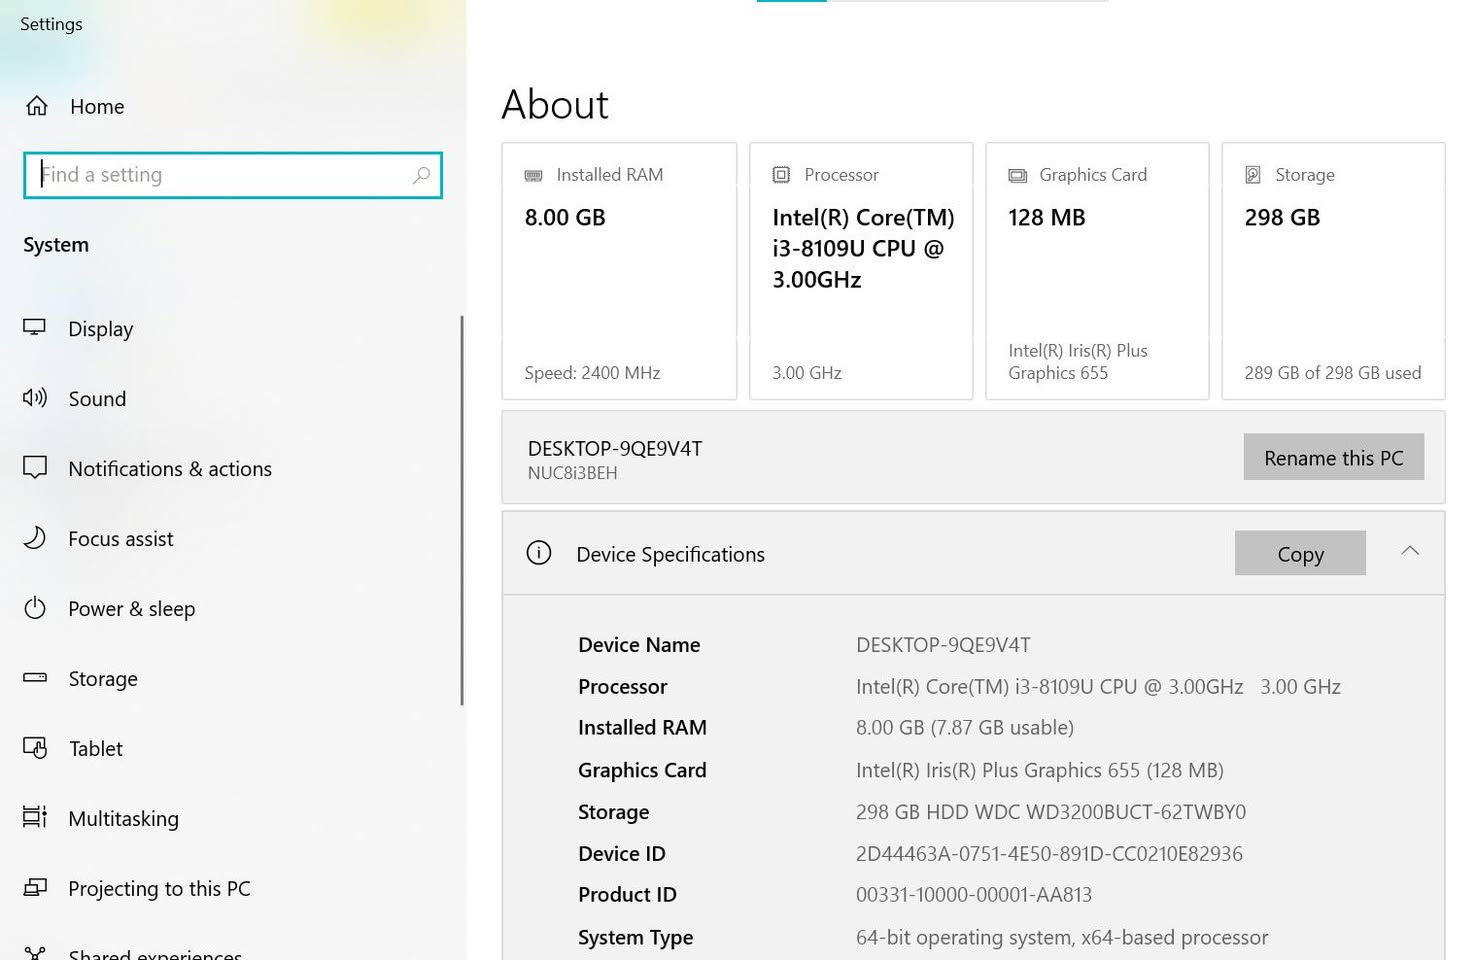Image resolution: width=1476 pixels, height=960 pixels.
Task: Click the Tablet icon in sidebar
Action: [x=35, y=748]
